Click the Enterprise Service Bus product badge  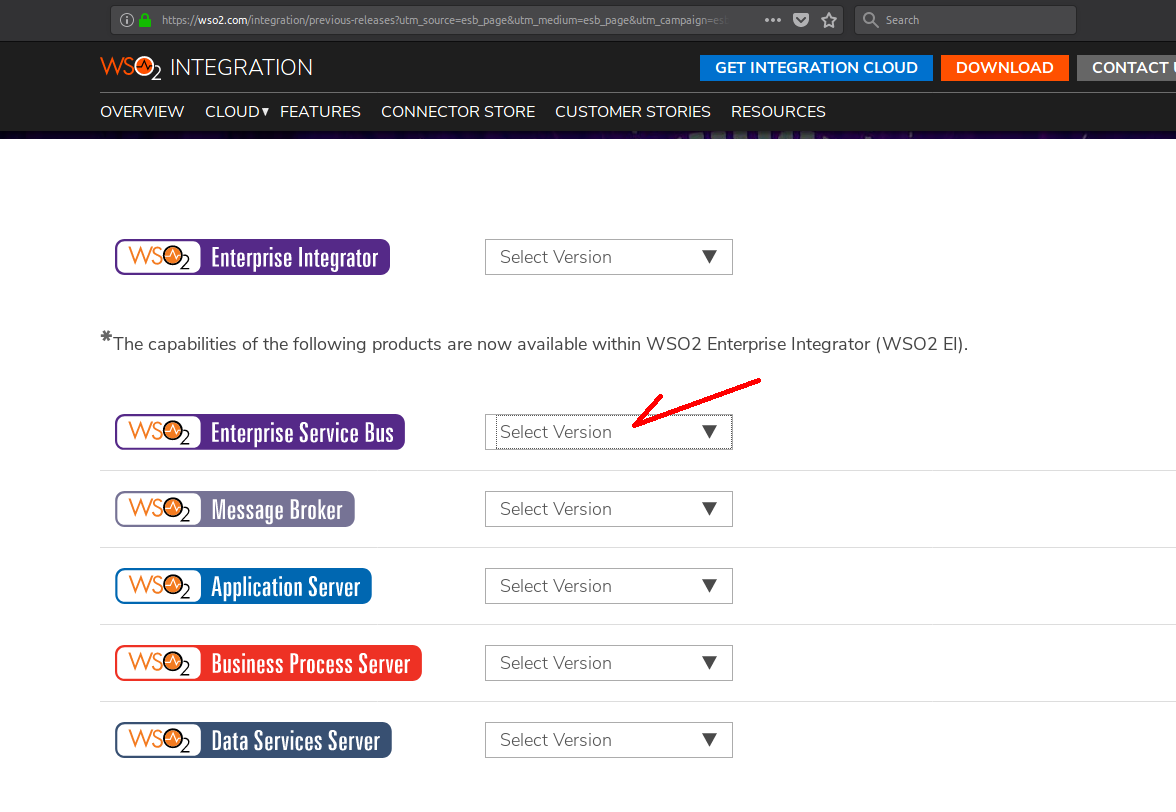pos(260,432)
